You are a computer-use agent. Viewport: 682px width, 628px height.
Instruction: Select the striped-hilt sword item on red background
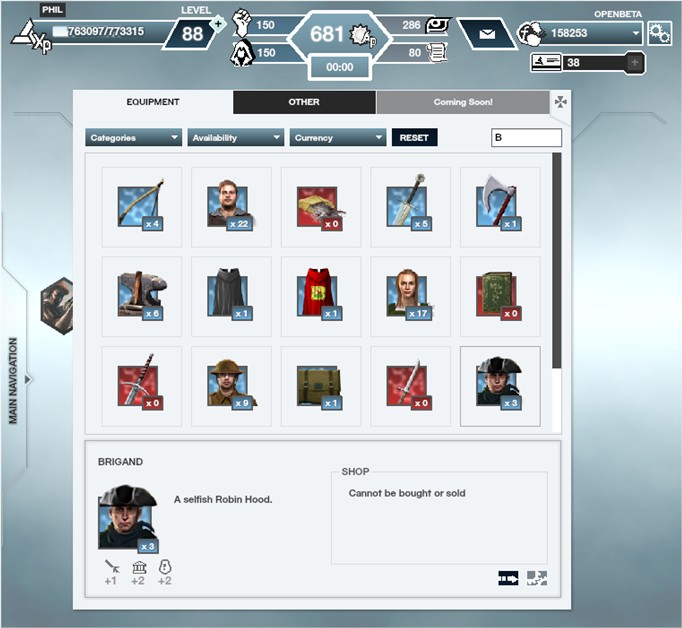click(x=142, y=386)
